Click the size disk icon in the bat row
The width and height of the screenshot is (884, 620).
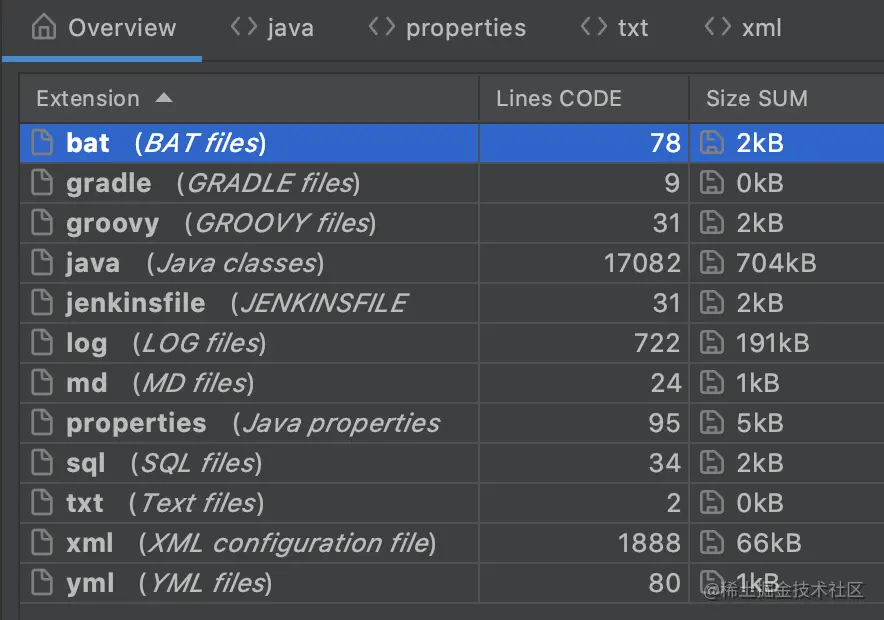pos(711,142)
